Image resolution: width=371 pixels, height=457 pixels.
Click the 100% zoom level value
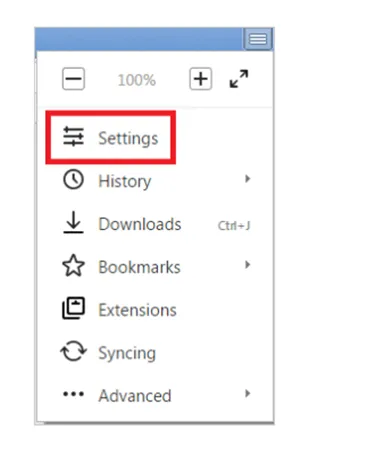pos(137,80)
